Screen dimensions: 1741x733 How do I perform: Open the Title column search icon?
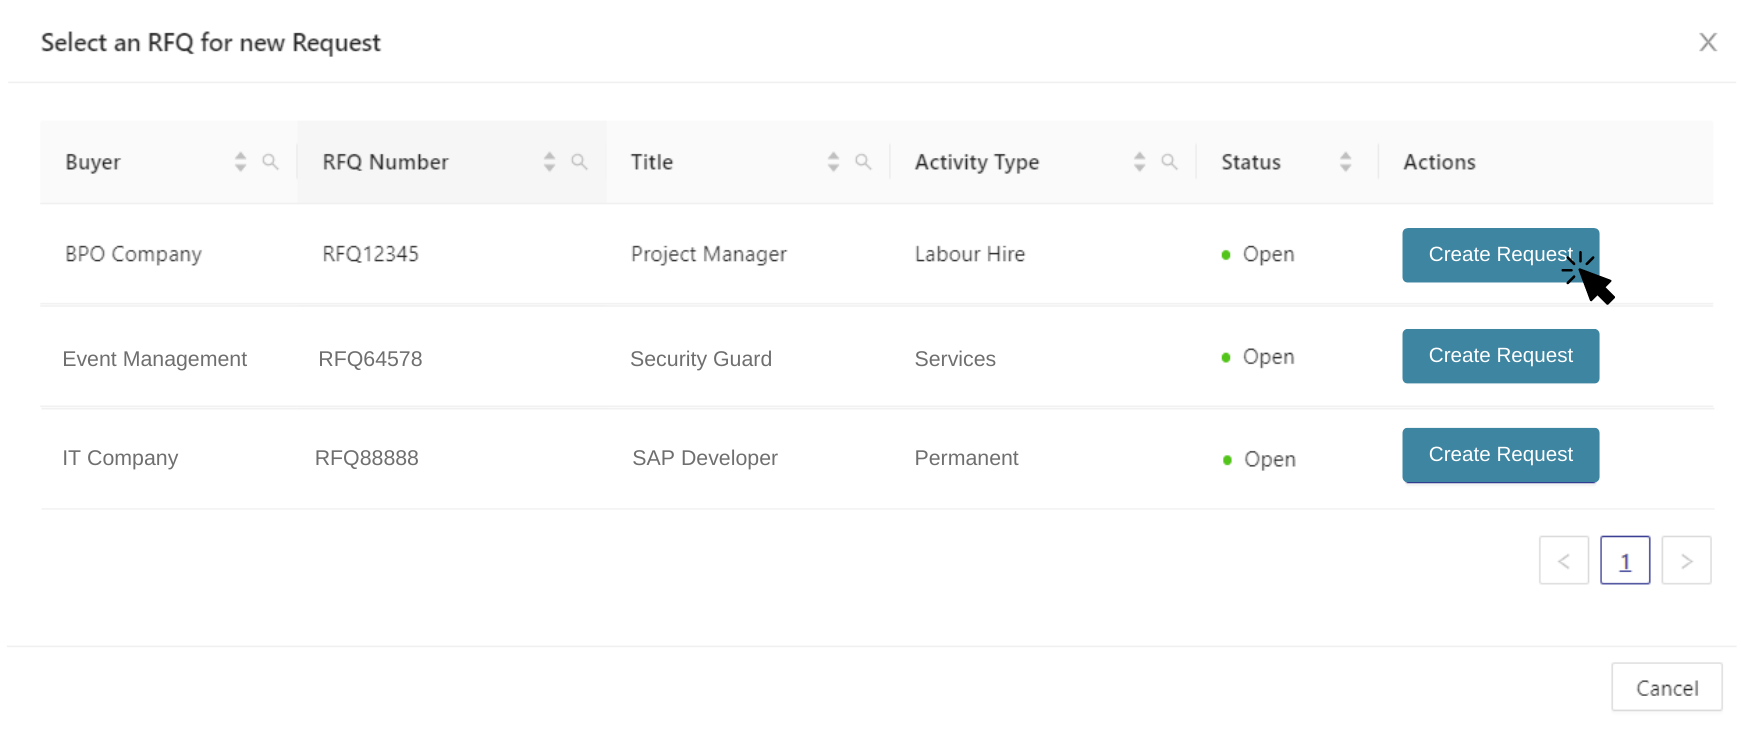point(863,162)
